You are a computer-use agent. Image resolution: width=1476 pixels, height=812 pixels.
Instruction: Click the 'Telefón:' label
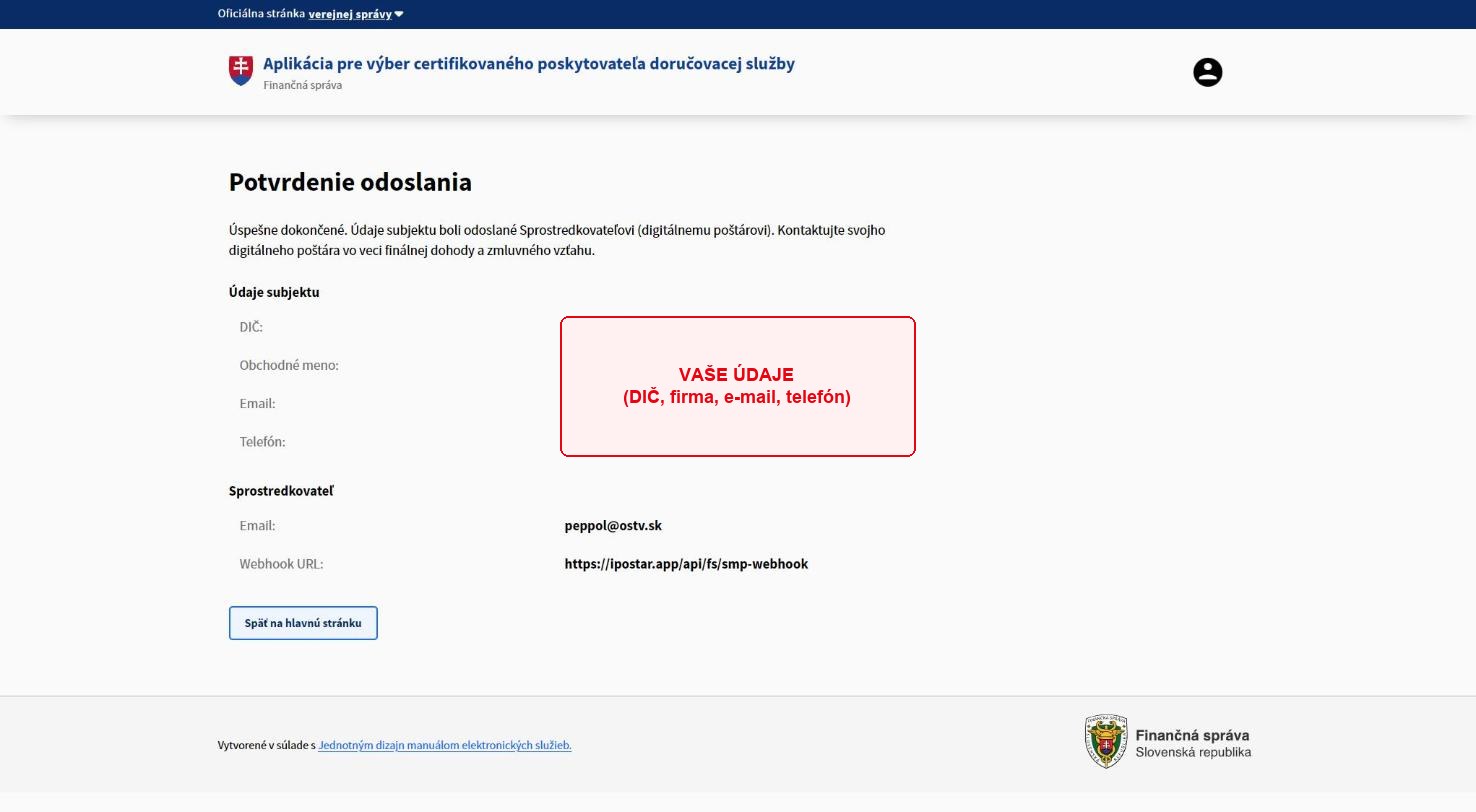263,441
